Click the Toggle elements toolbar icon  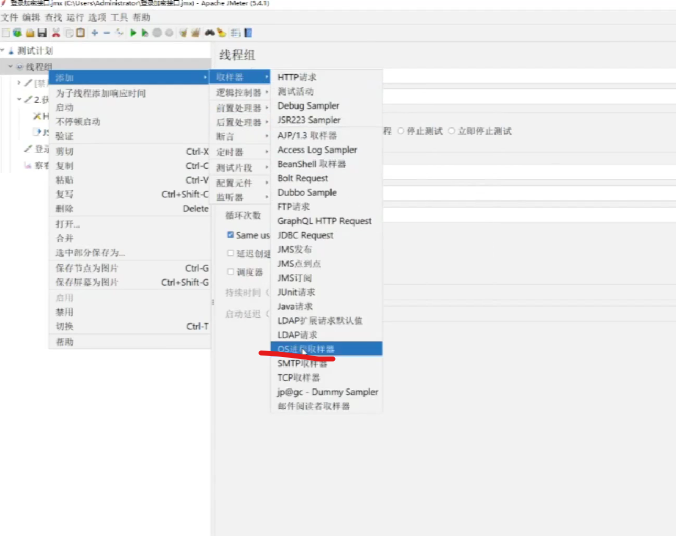click(119, 33)
